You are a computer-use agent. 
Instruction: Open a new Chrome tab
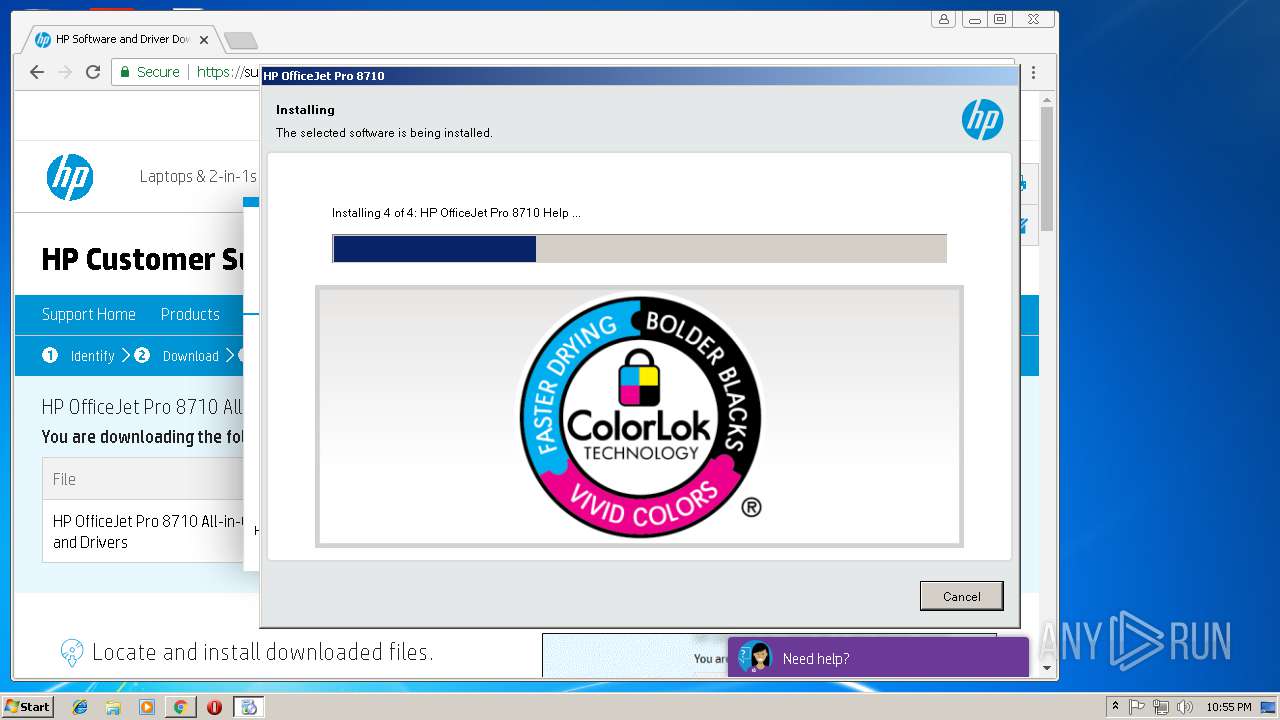click(x=240, y=40)
